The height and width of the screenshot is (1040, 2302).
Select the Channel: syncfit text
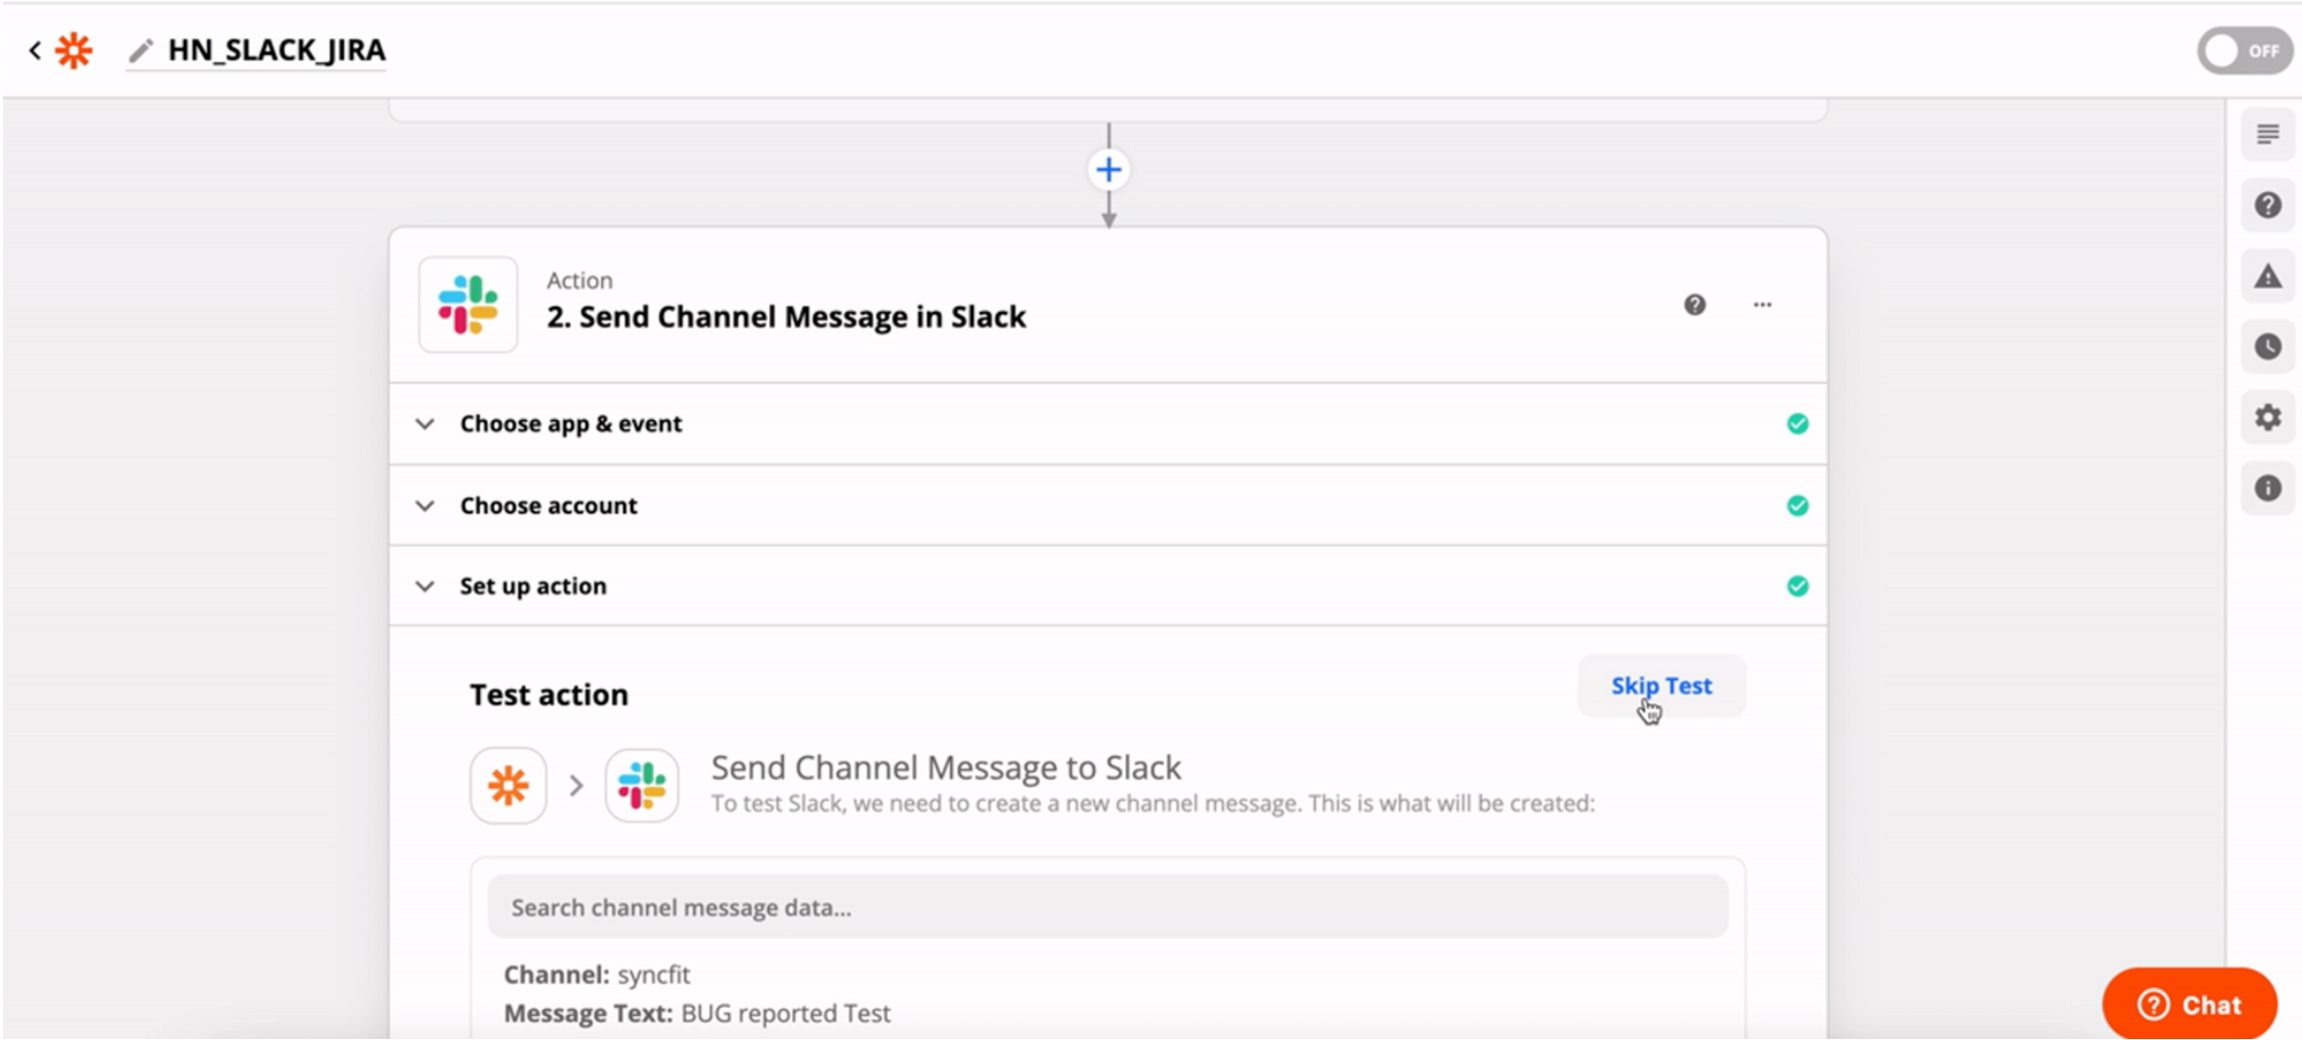pyautogui.click(x=597, y=974)
